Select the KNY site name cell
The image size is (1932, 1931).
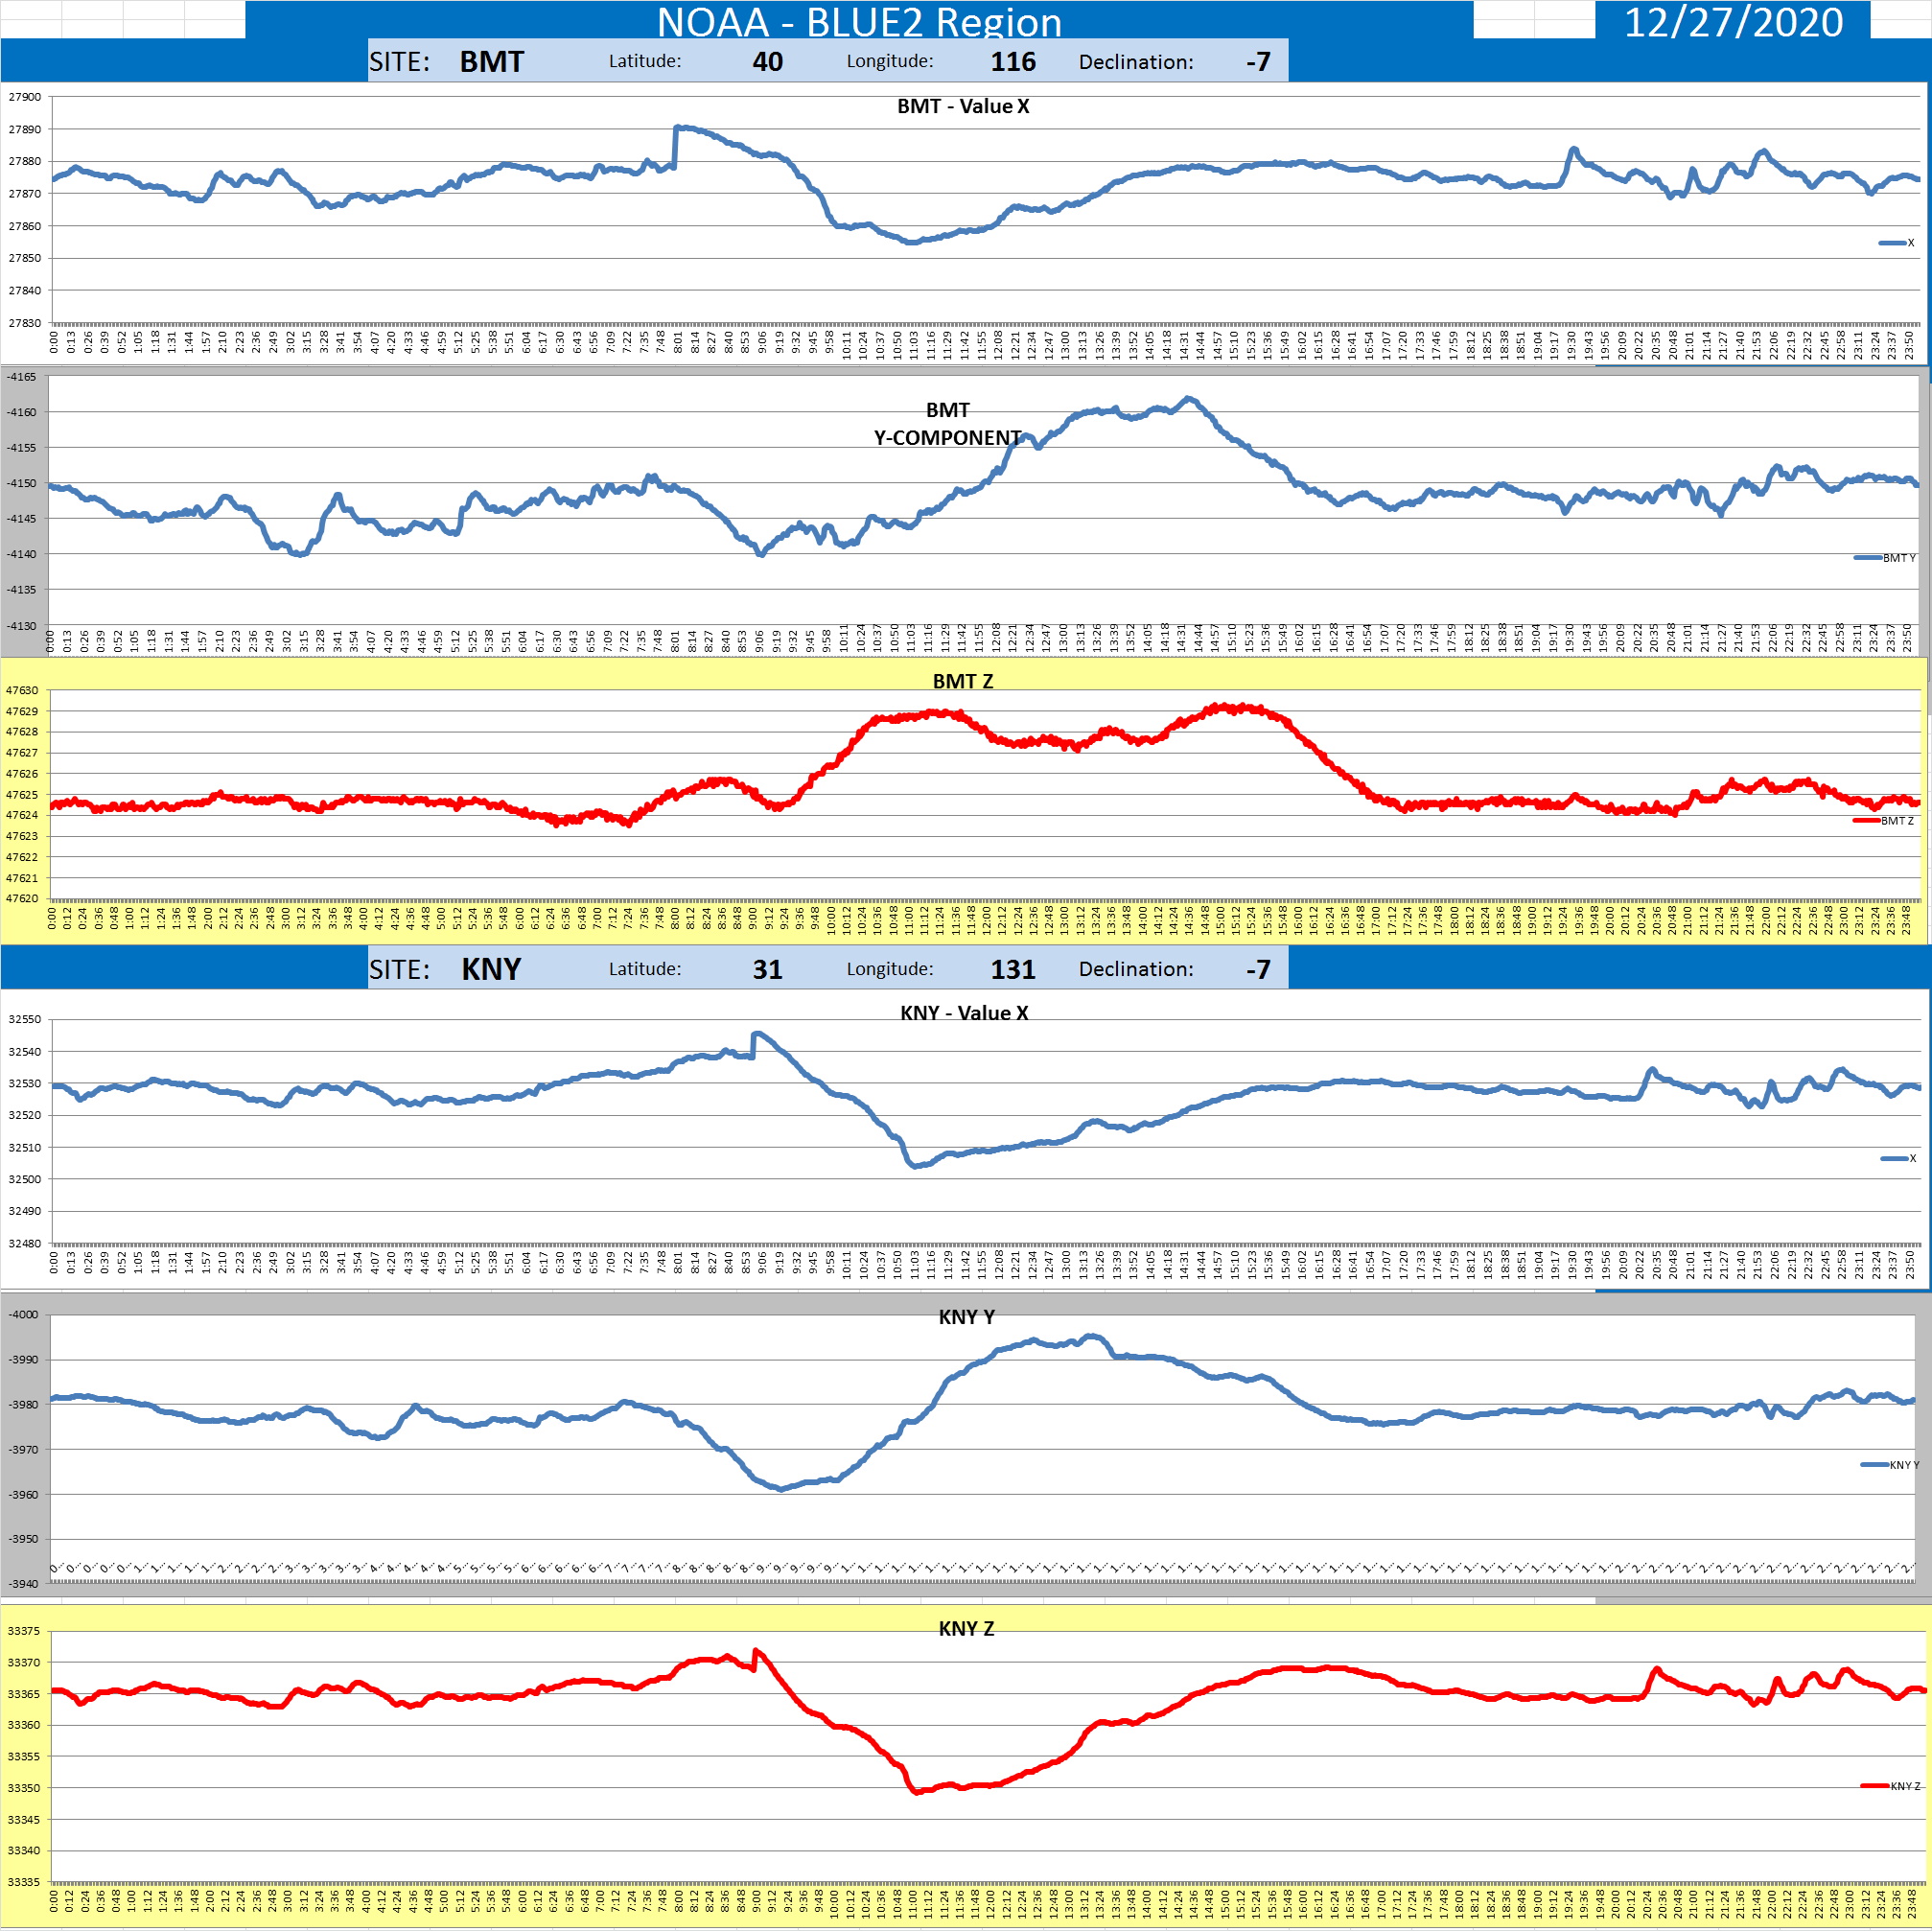491,969
